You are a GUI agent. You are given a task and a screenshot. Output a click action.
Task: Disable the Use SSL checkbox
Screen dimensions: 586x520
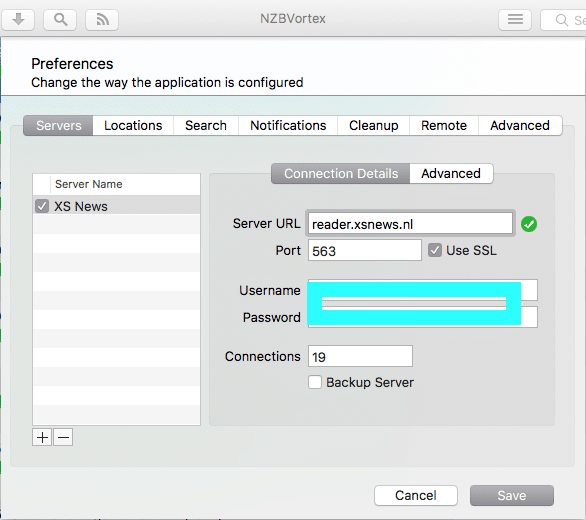435,250
